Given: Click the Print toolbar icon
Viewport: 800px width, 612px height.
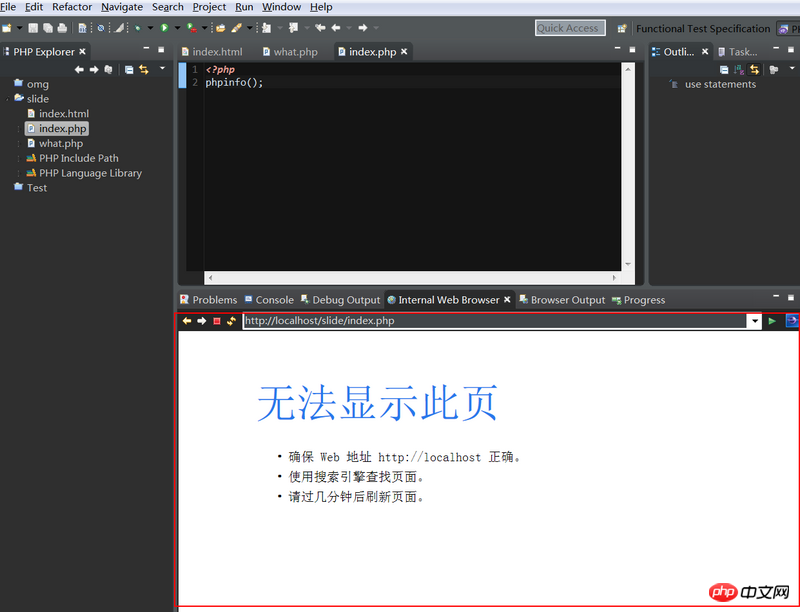Looking at the screenshot, I should [62, 28].
